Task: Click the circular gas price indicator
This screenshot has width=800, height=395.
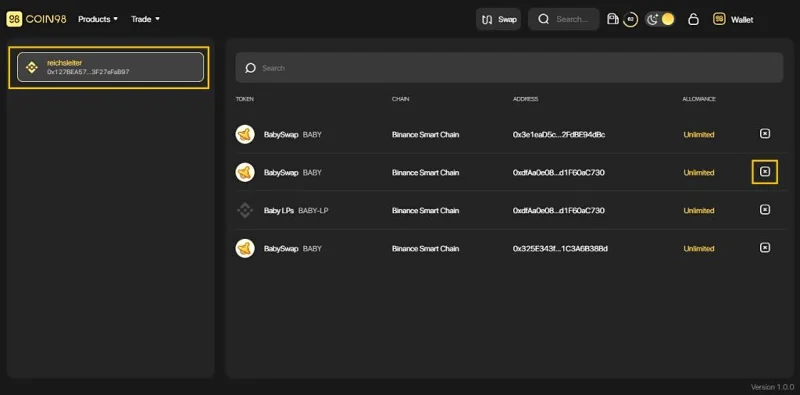Action: (631, 19)
